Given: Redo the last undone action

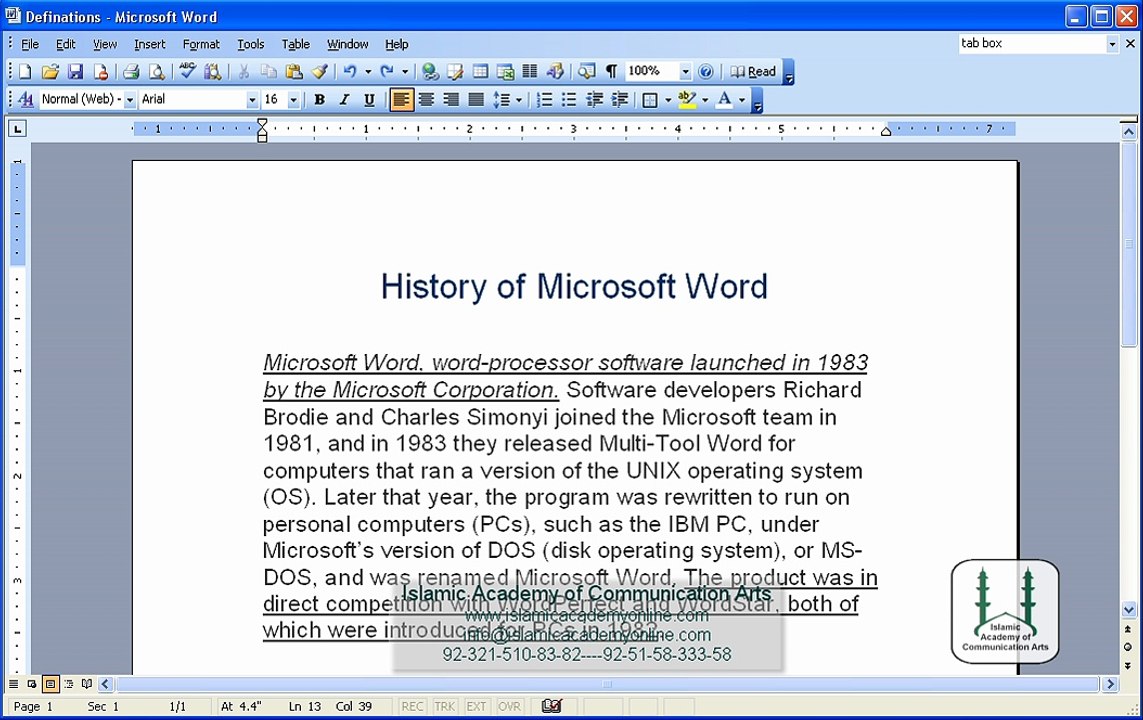Looking at the screenshot, I should [387, 71].
